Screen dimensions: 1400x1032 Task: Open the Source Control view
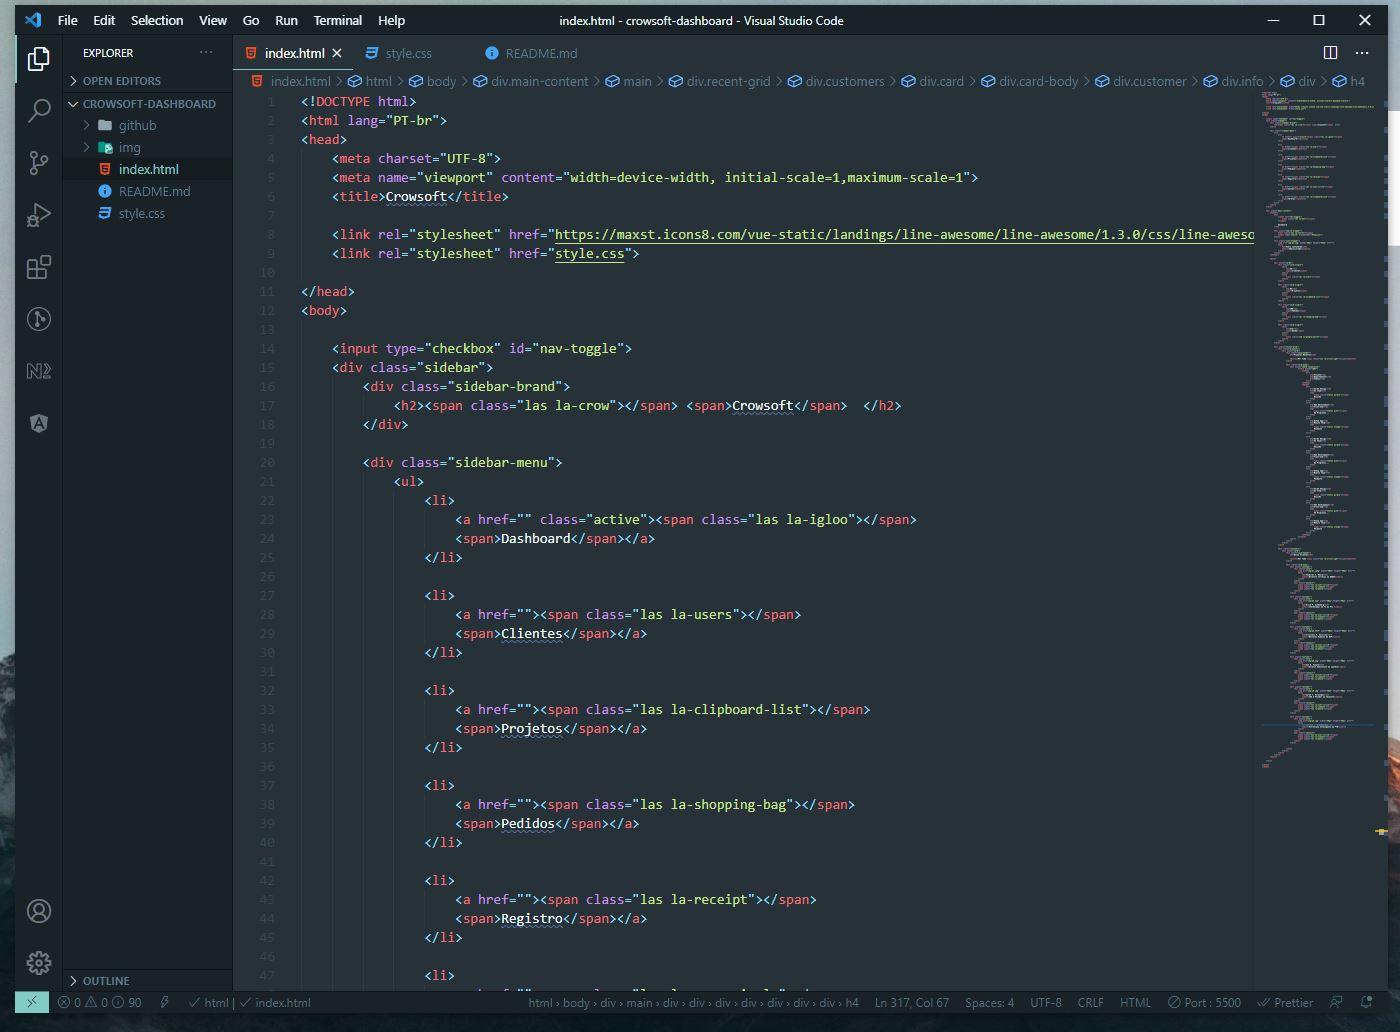tap(39, 162)
